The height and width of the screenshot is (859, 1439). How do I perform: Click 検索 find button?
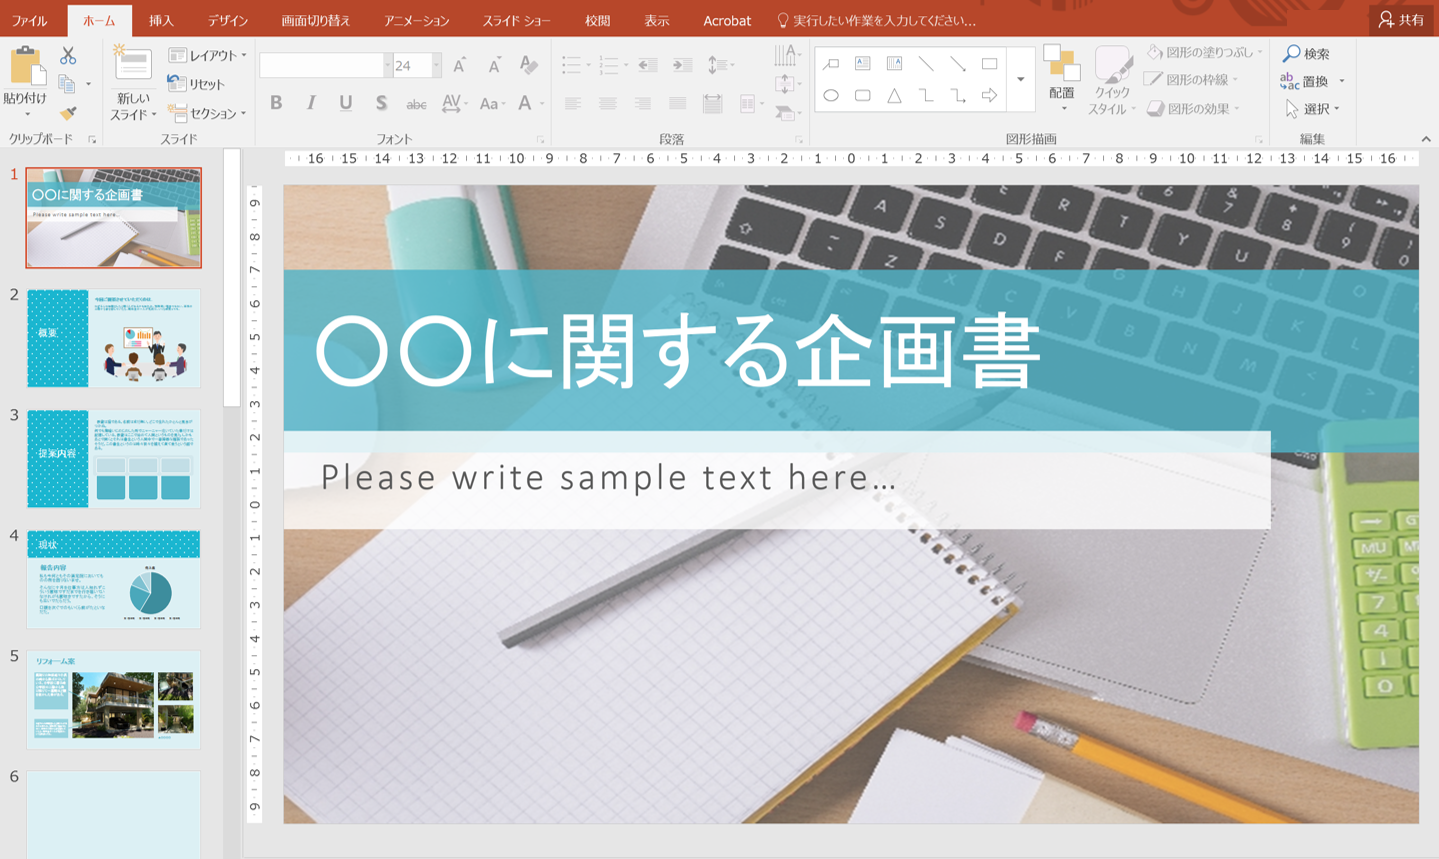click(x=1306, y=53)
